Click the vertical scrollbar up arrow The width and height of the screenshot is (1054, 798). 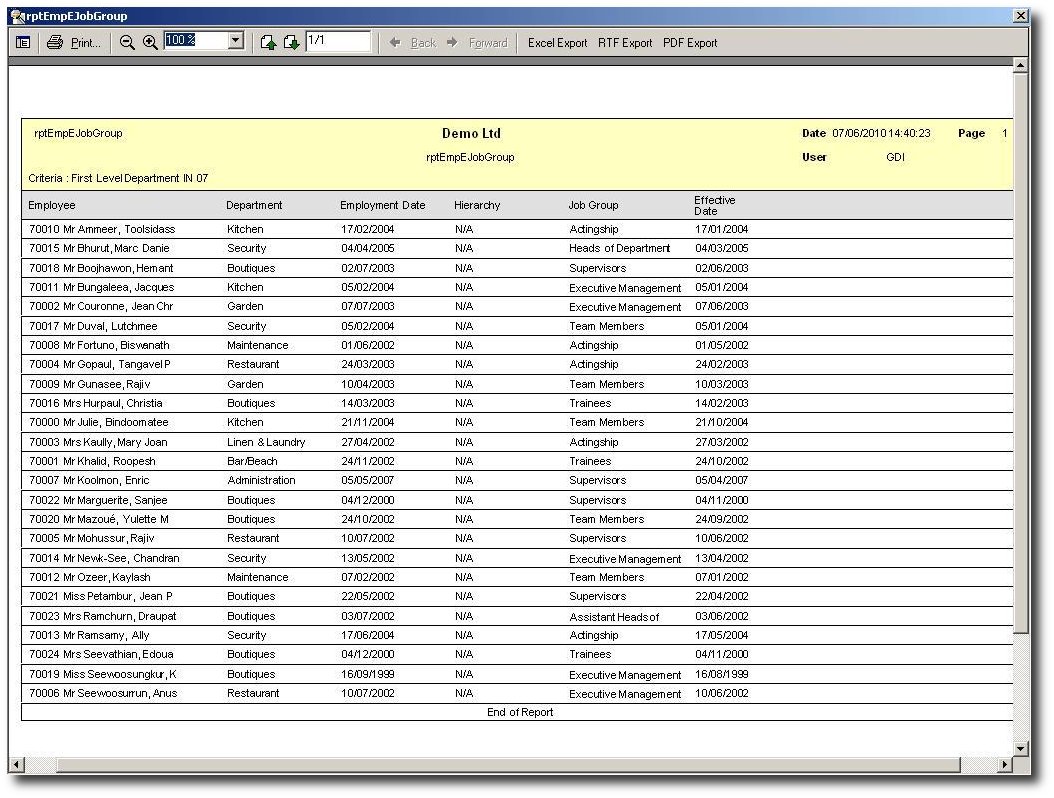(x=1020, y=66)
